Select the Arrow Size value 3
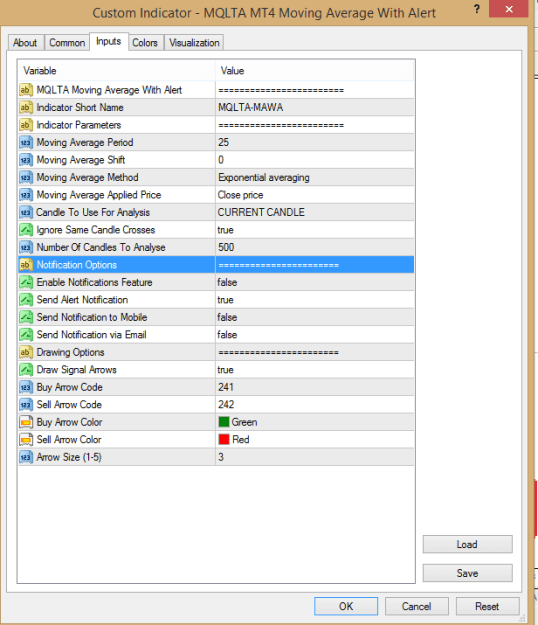 click(221, 457)
